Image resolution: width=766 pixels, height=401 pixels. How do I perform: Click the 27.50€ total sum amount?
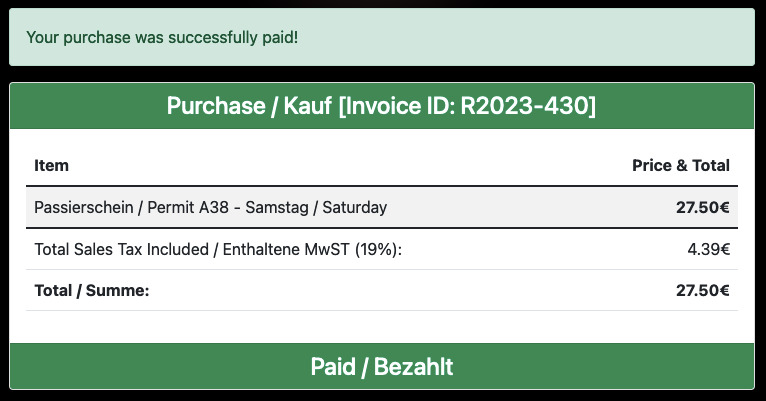tap(702, 291)
